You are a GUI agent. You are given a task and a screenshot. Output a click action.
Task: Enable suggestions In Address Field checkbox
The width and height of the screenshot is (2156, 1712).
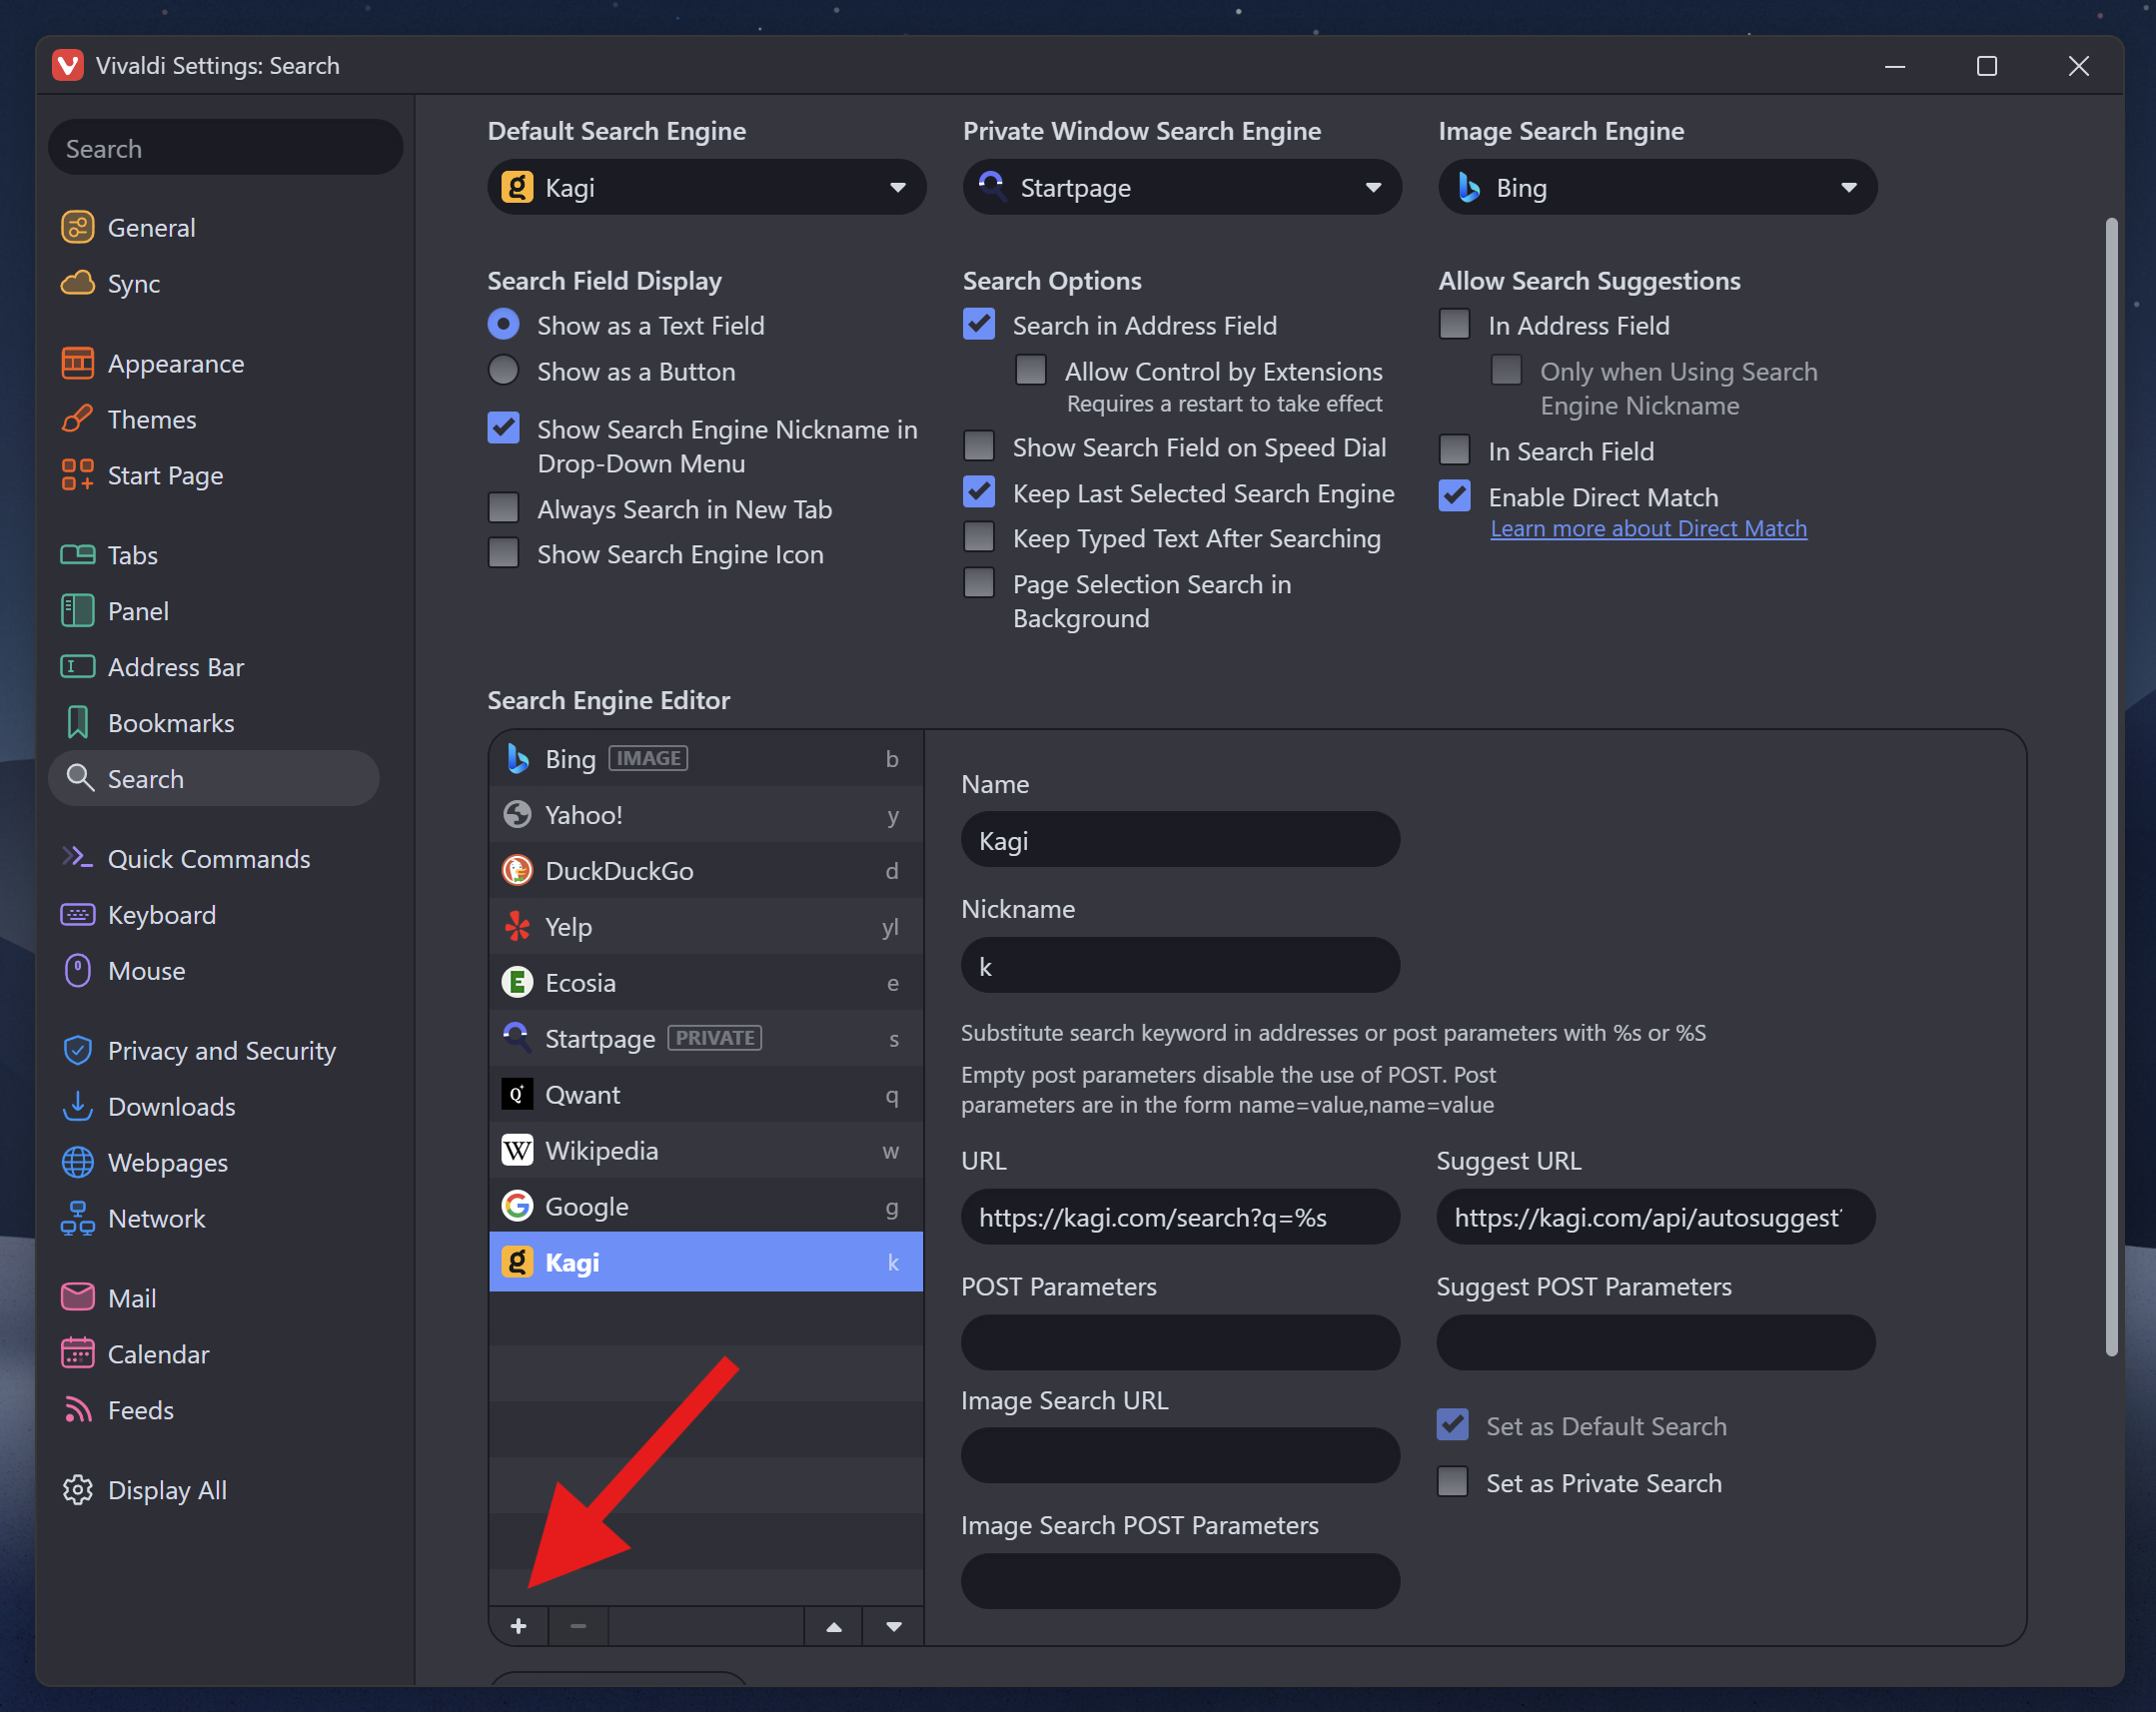tap(1455, 324)
